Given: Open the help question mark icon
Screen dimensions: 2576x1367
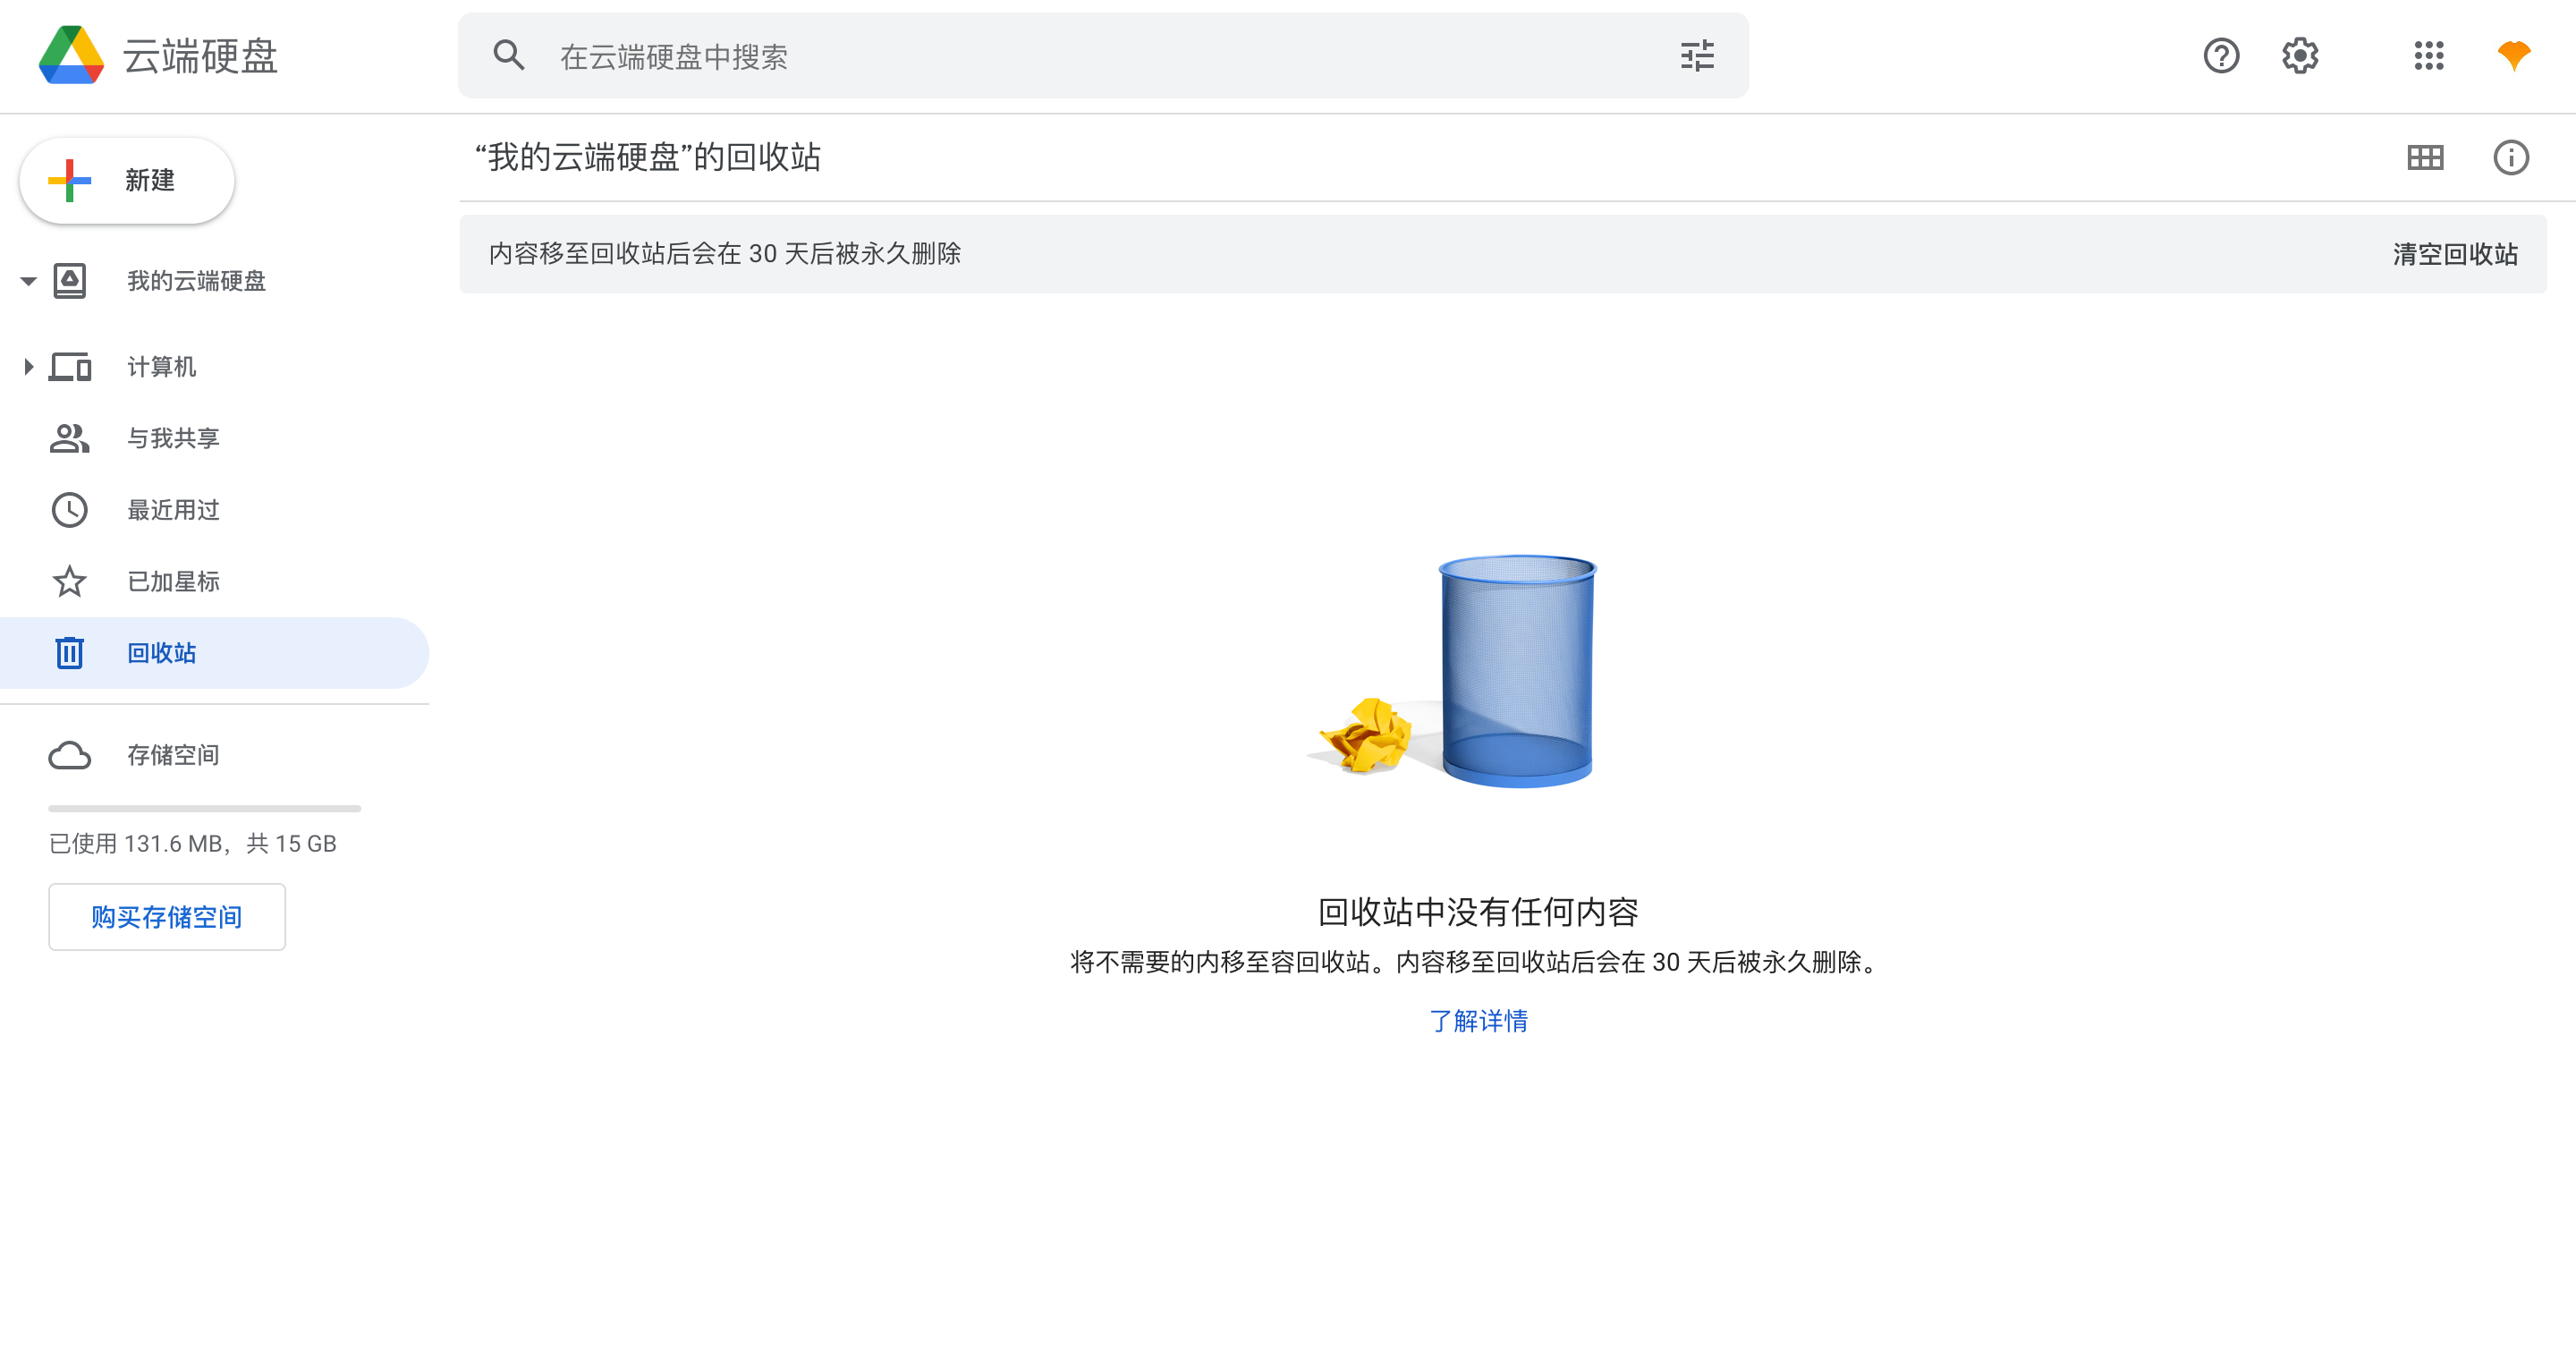Looking at the screenshot, I should [x=2221, y=56].
